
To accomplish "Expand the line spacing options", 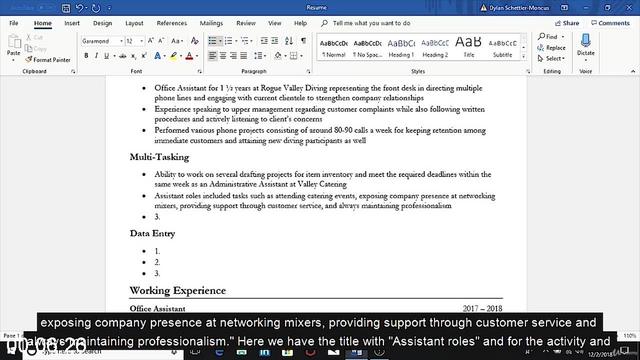I will (x=260, y=56).
